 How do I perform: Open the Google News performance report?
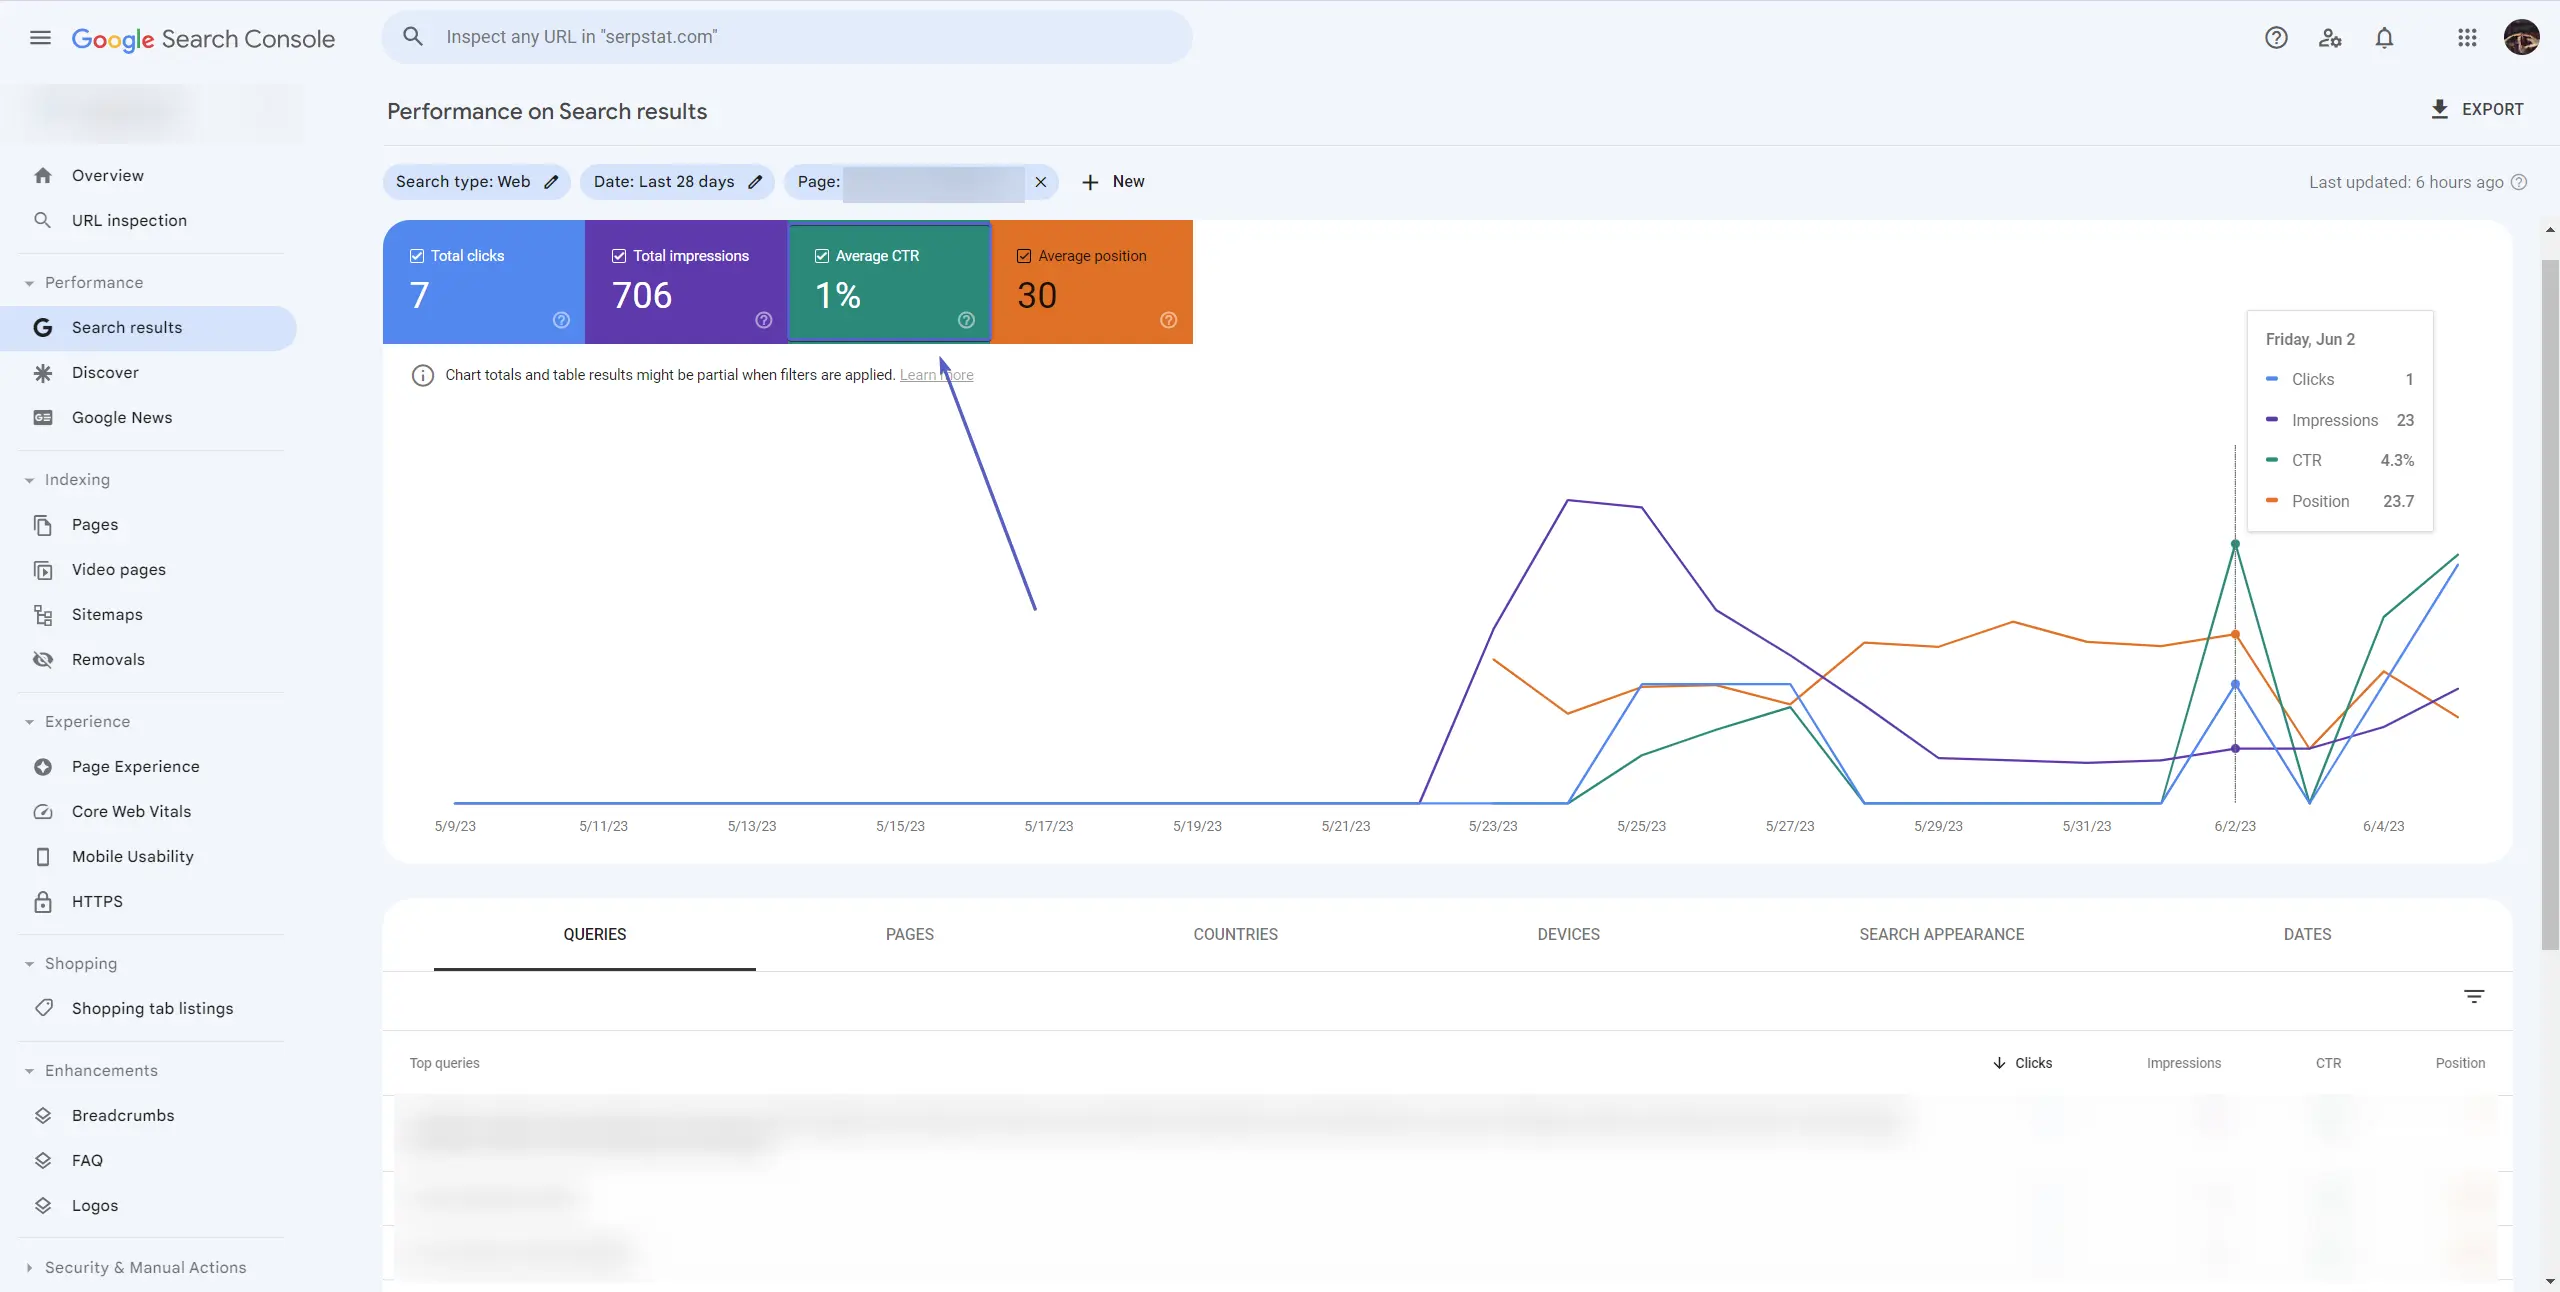(122, 417)
